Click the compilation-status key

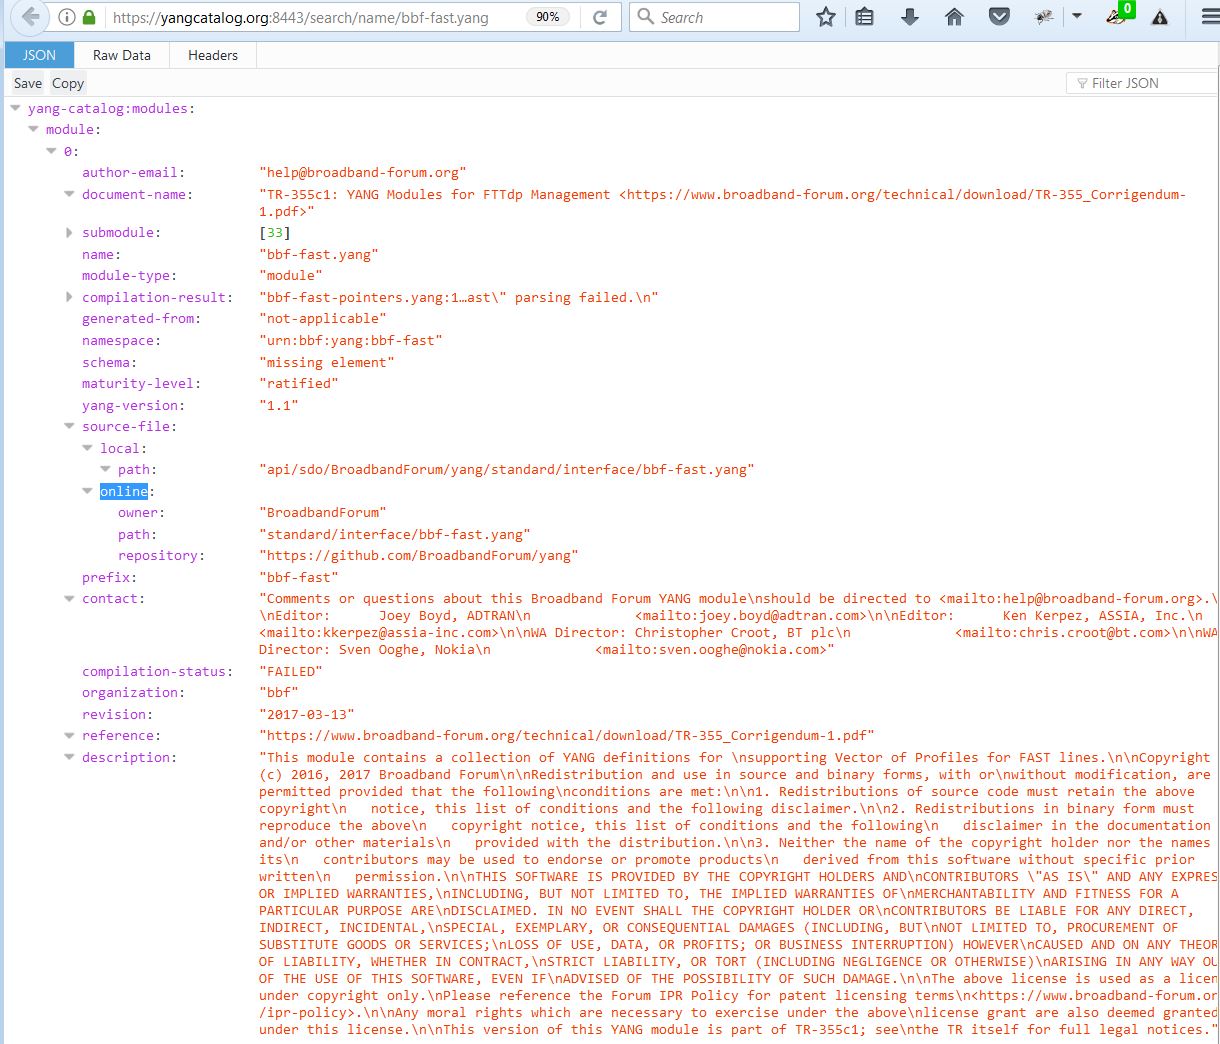157,672
